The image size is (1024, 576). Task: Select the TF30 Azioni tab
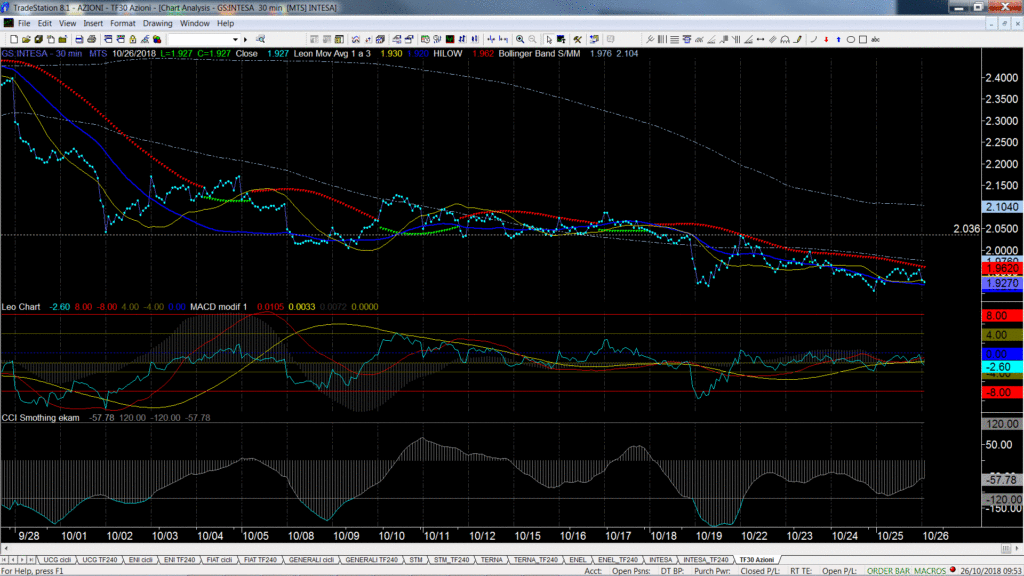tap(756, 560)
